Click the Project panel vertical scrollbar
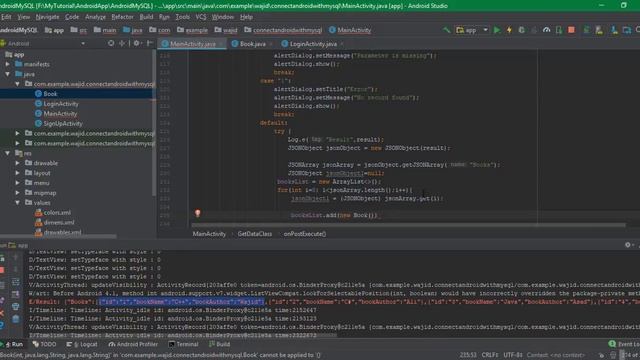 pos(154,122)
